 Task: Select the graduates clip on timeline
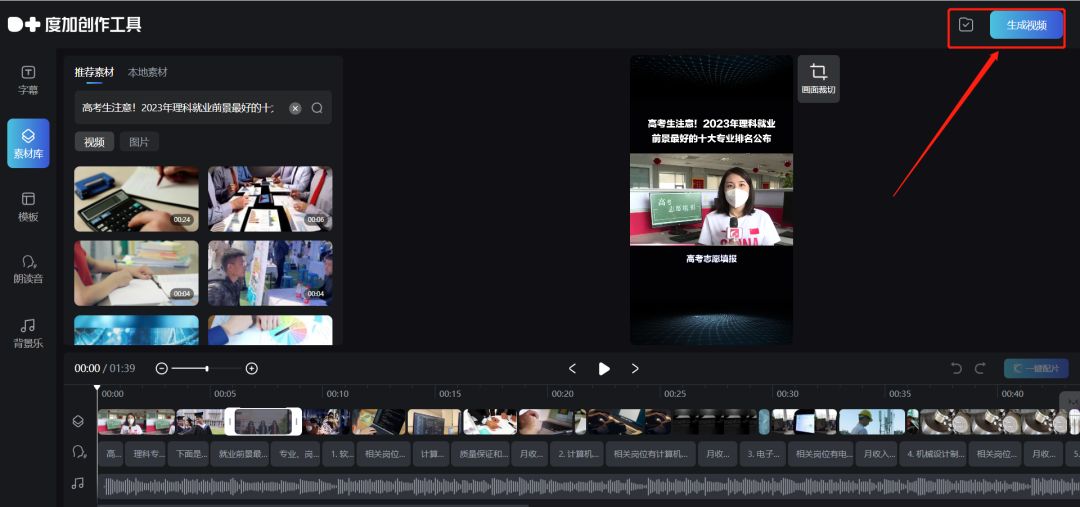point(200,422)
